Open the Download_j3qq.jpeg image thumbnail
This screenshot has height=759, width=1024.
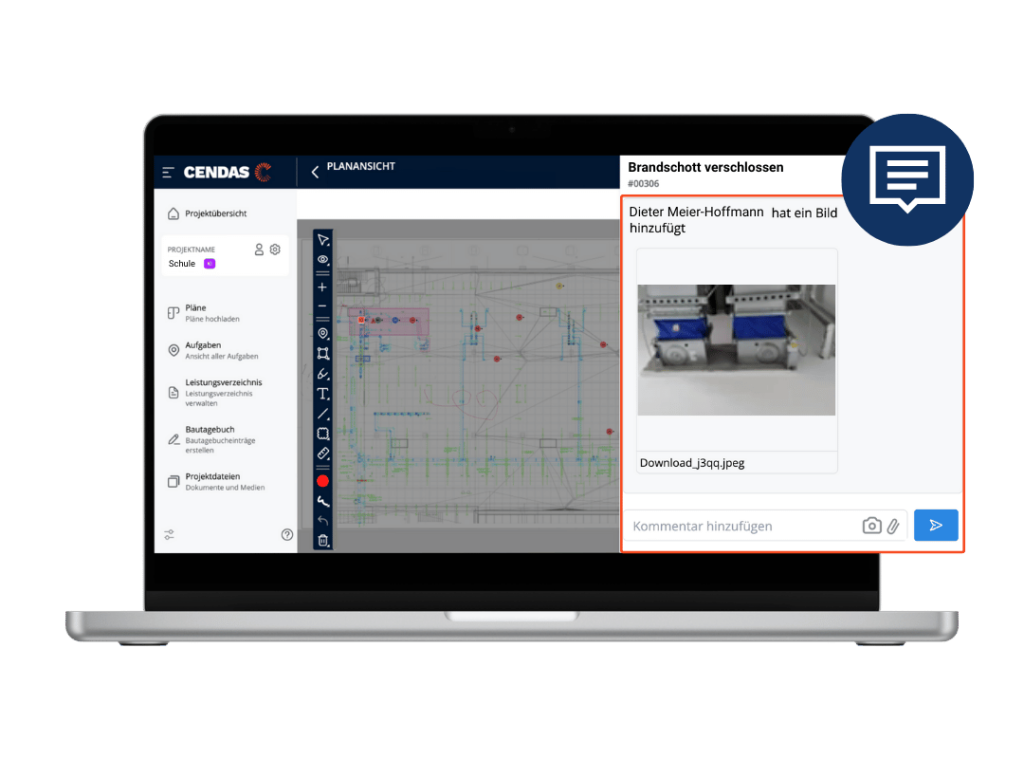coord(736,350)
